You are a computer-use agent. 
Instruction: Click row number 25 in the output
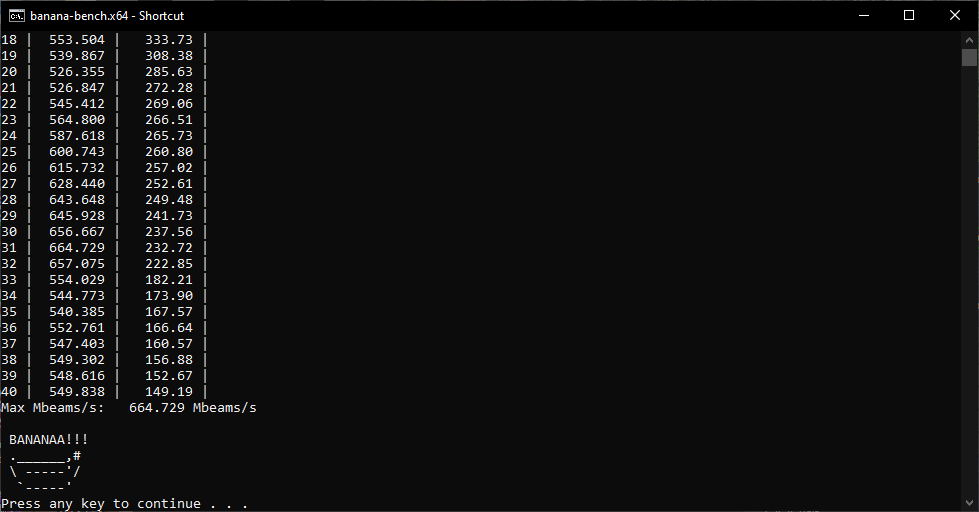pyautogui.click(x=9, y=152)
